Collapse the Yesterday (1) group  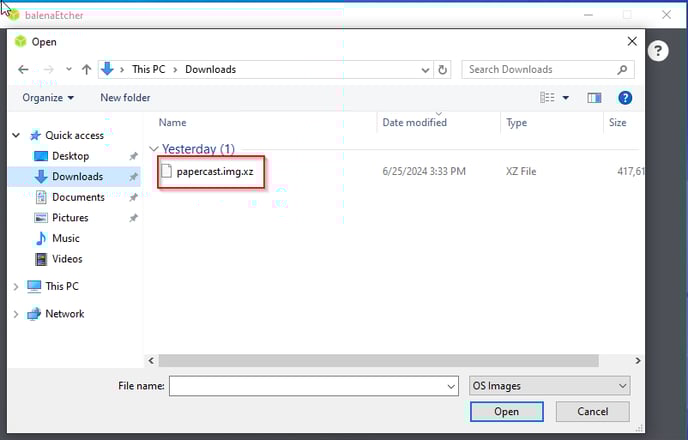pyautogui.click(x=153, y=149)
